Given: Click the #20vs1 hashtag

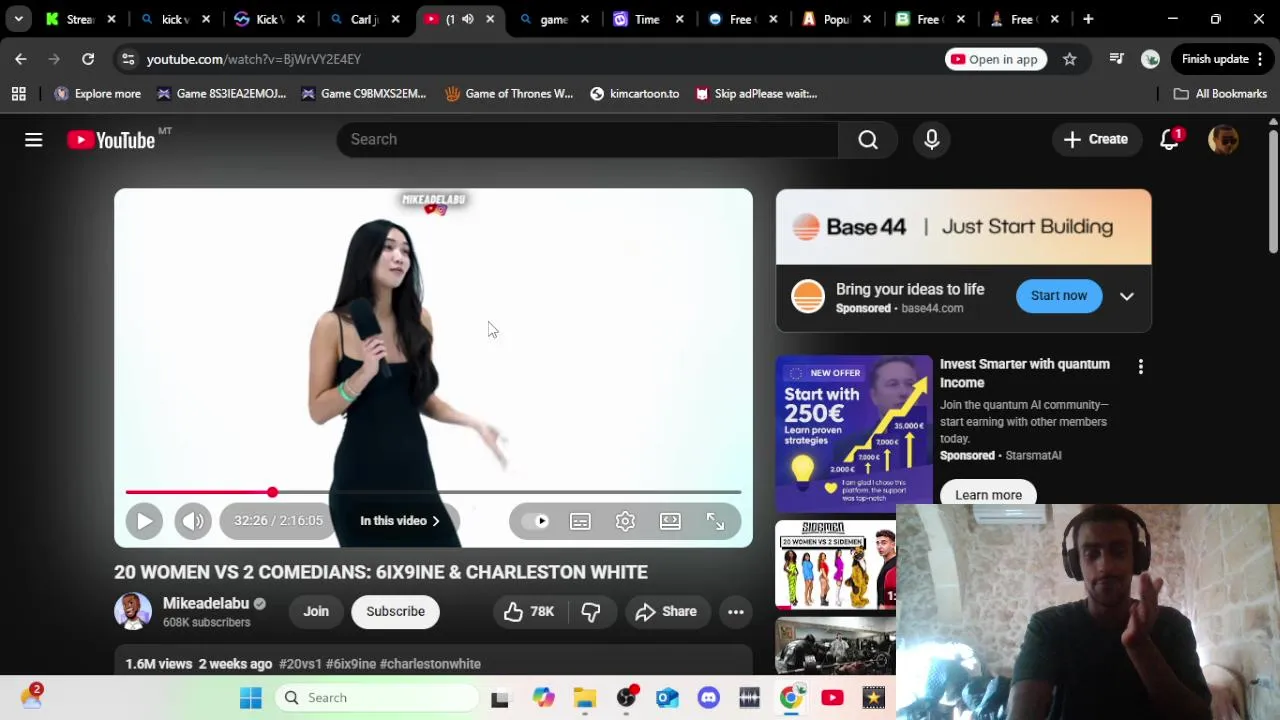Looking at the screenshot, I should click(300, 664).
